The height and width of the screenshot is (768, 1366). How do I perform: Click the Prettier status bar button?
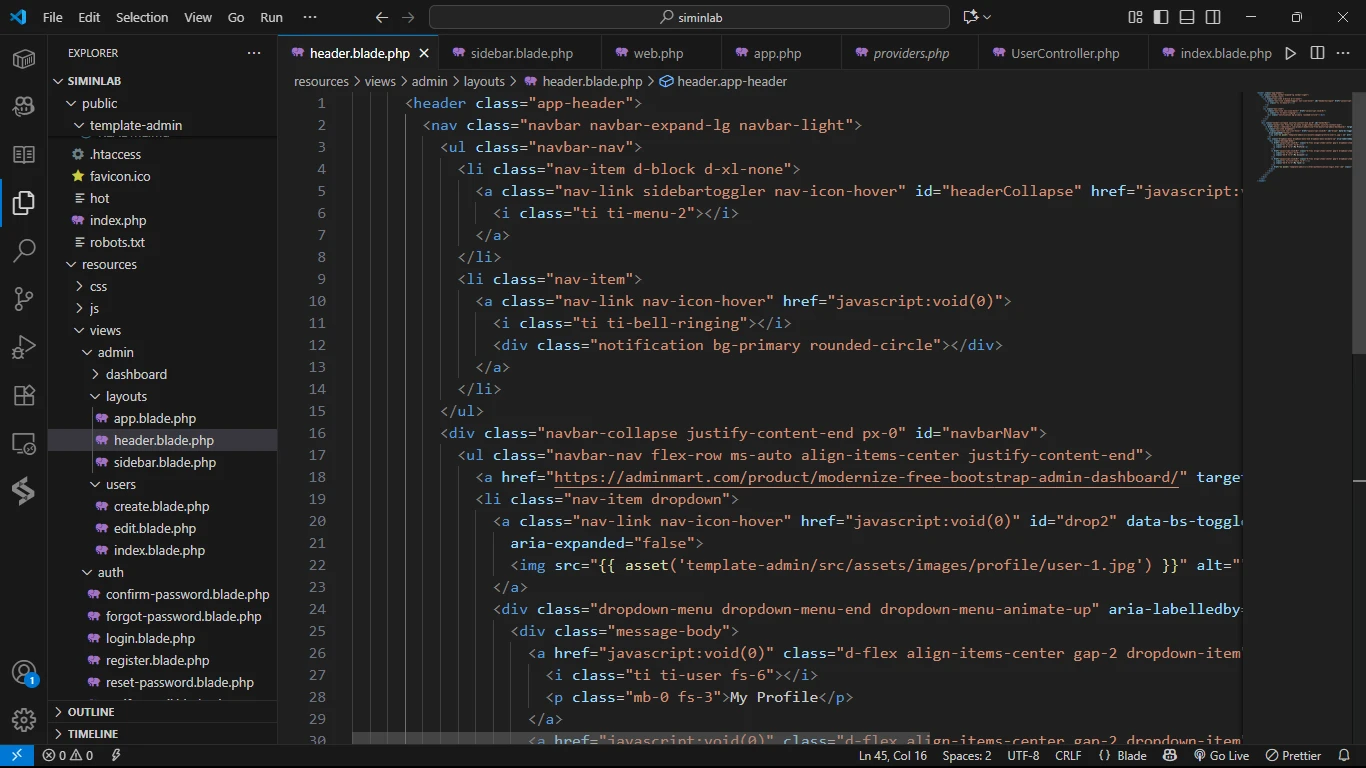(1294, 756)
